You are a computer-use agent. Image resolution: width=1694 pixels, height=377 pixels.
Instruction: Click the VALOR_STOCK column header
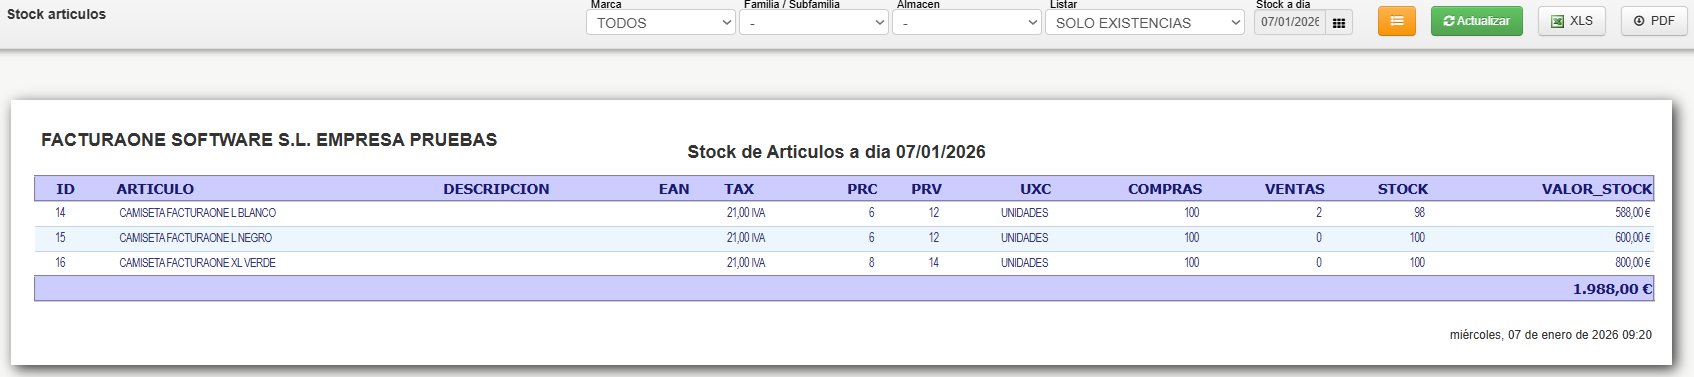(1597, 189)
